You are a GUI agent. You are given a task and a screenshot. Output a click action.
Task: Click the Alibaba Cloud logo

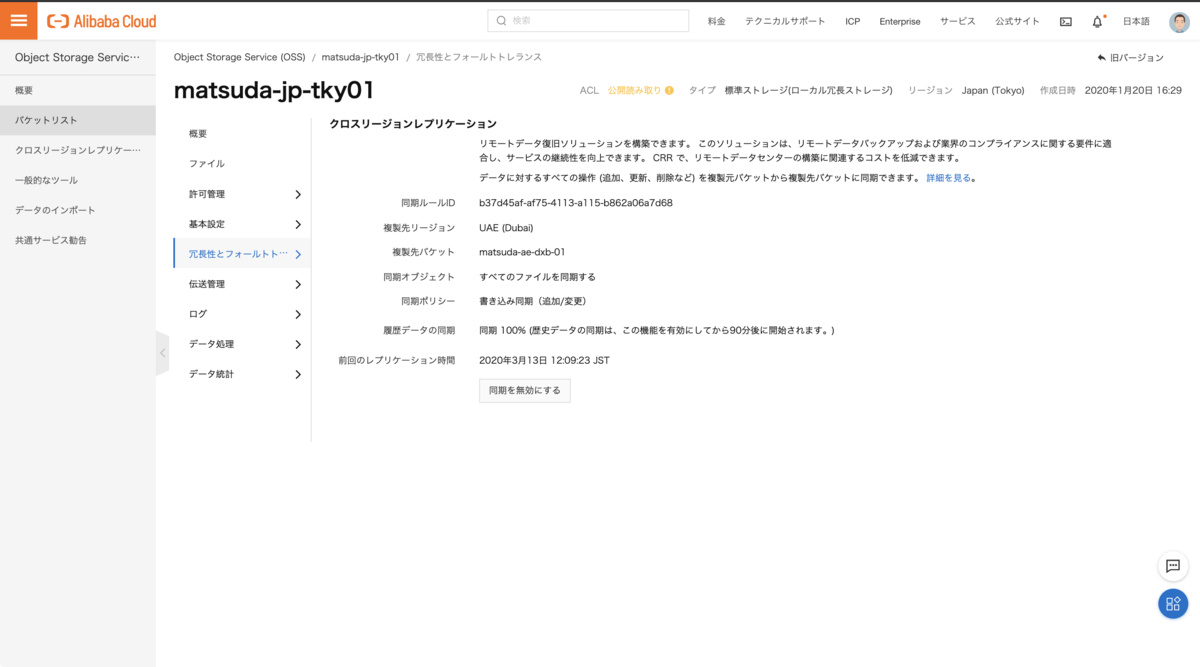[102, 21]
